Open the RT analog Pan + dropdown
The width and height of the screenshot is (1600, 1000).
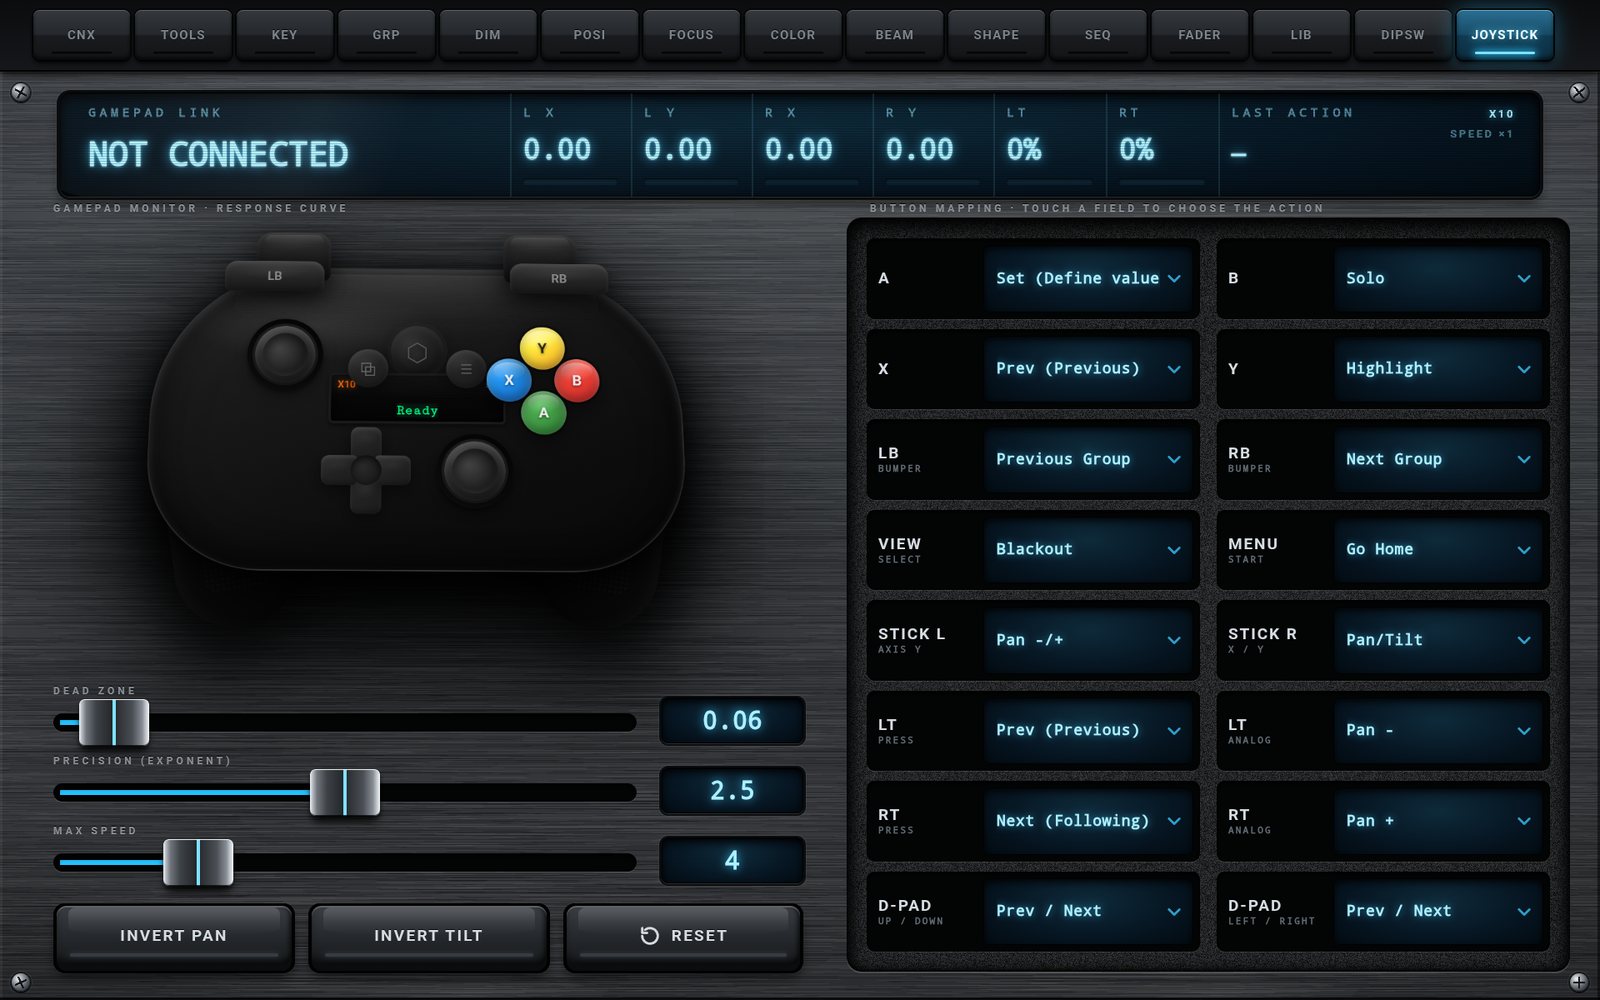coord(1440,821)
